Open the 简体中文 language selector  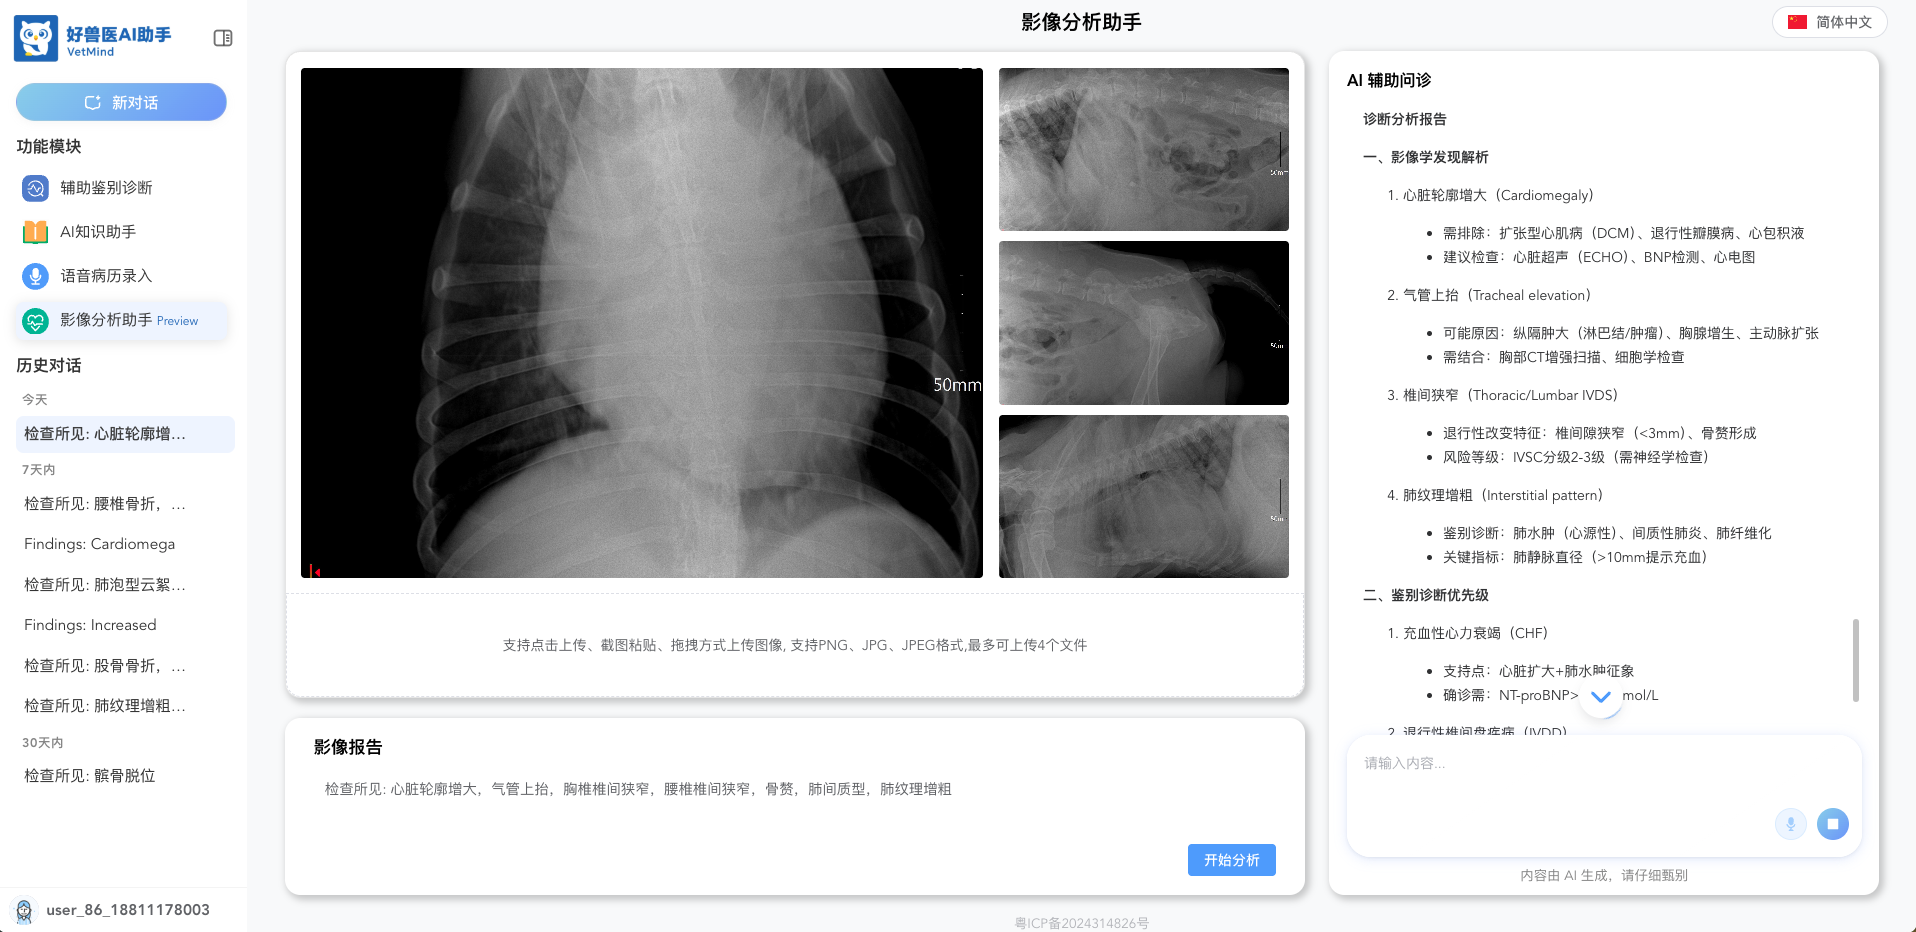point(1830,22)
